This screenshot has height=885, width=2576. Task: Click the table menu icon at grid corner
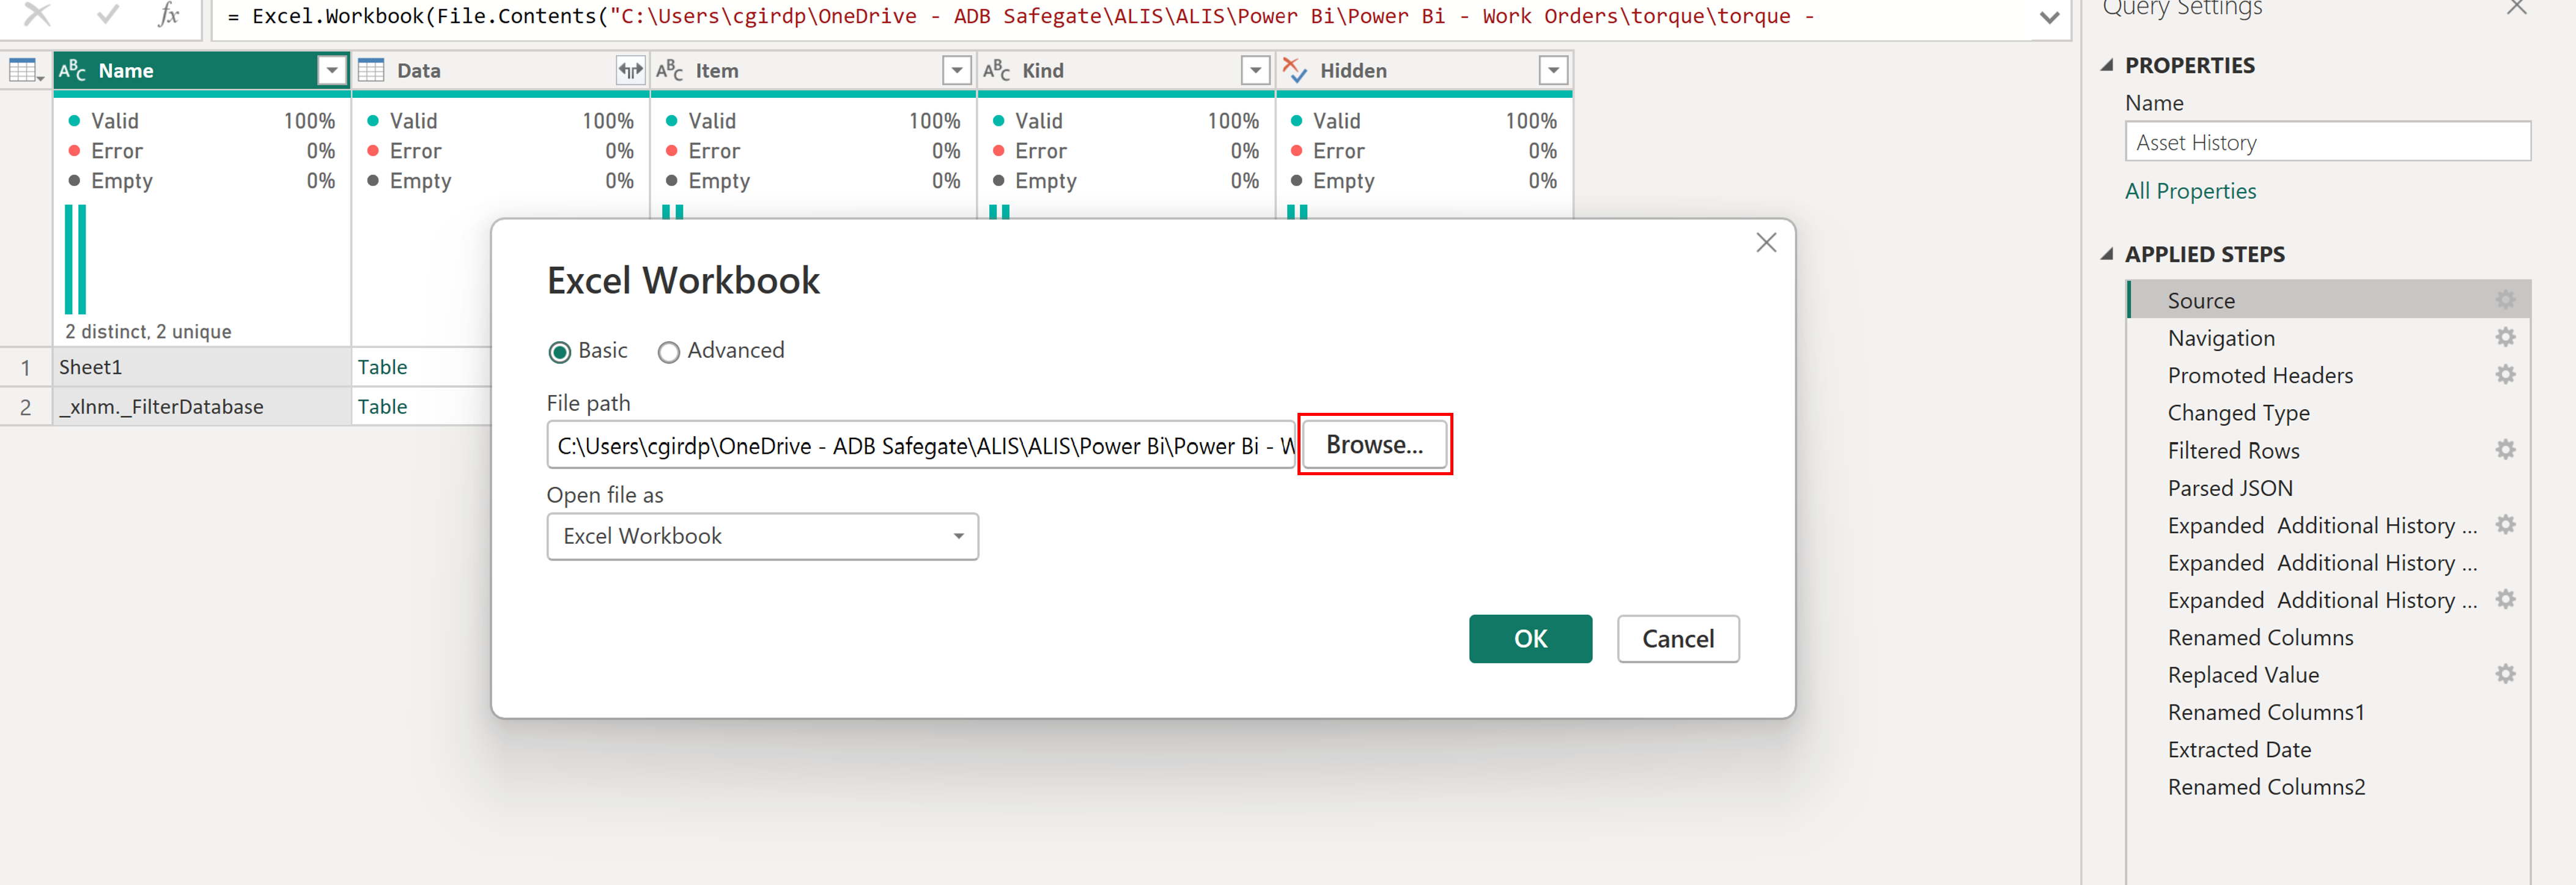pyautogui.click(x=24, y=71)
